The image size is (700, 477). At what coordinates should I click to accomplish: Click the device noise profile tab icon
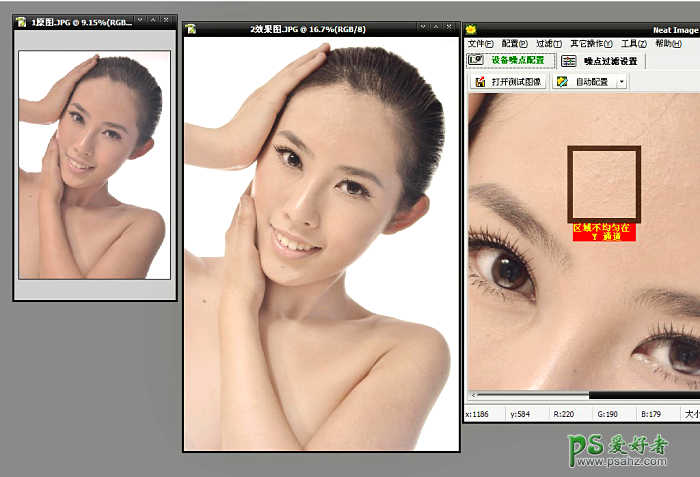477,61
